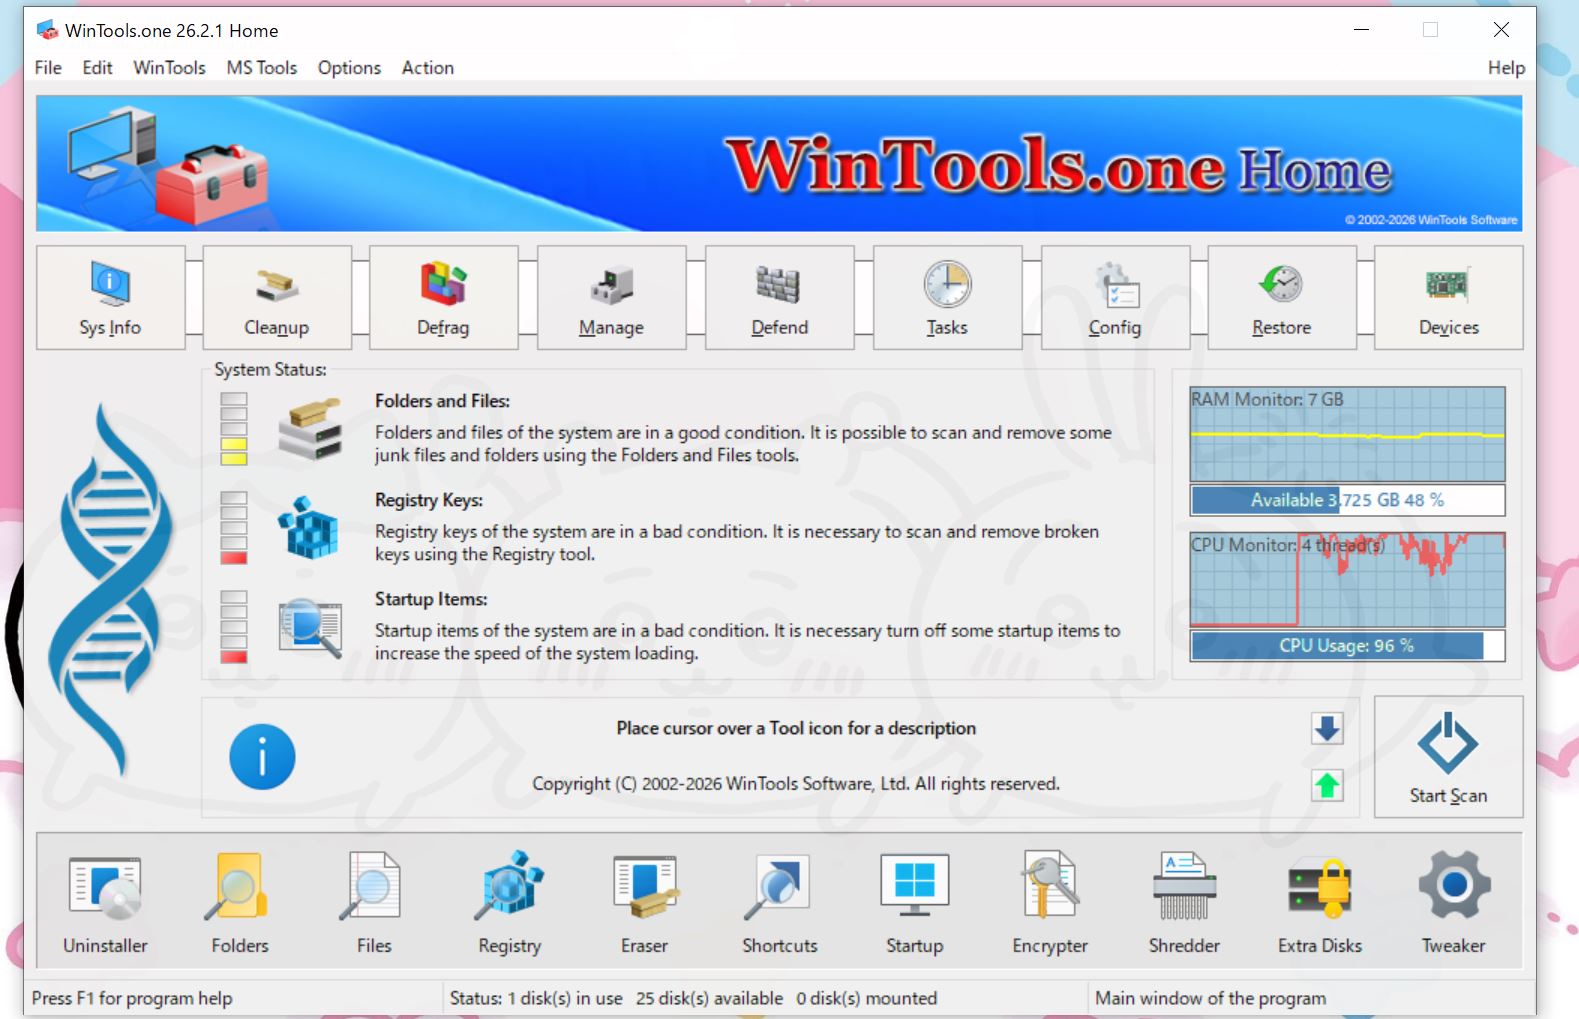Open the Action menu
Image resolution: width=1579 pixels, height=1019 pixels.
point(428,67)
